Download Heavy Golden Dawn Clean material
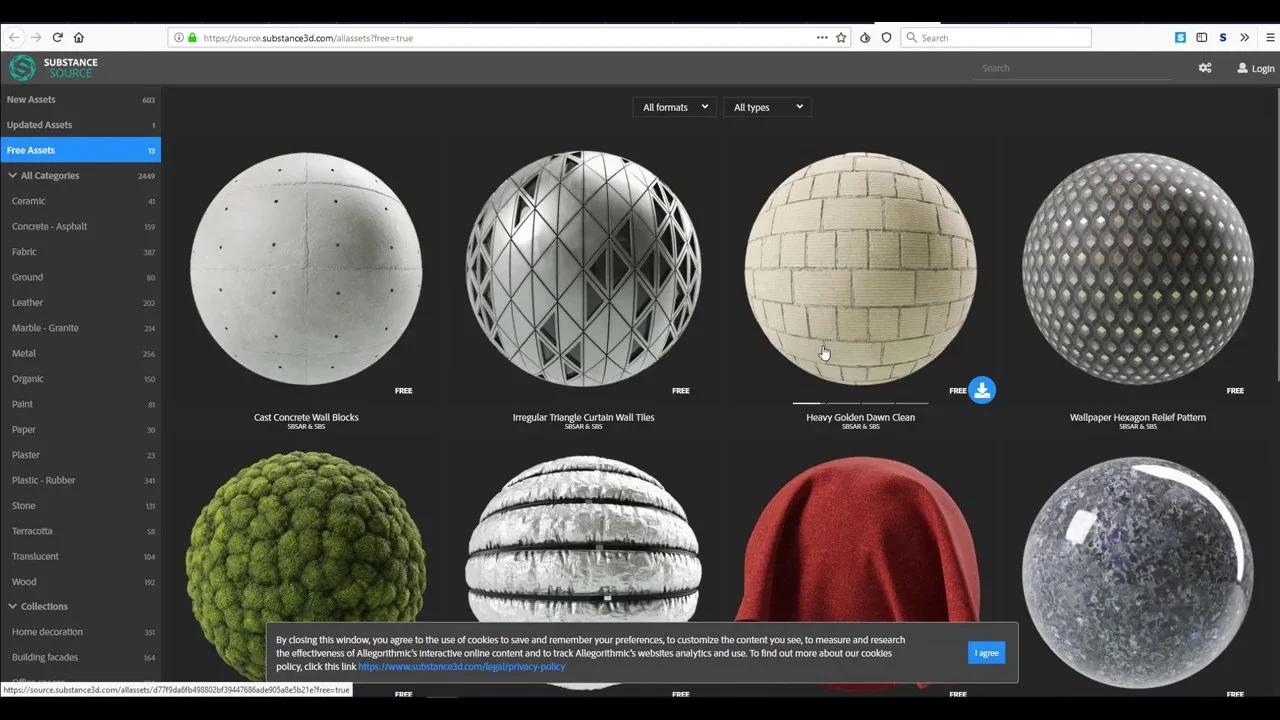This screenshot has width=1280, height=720. point(981,389)
